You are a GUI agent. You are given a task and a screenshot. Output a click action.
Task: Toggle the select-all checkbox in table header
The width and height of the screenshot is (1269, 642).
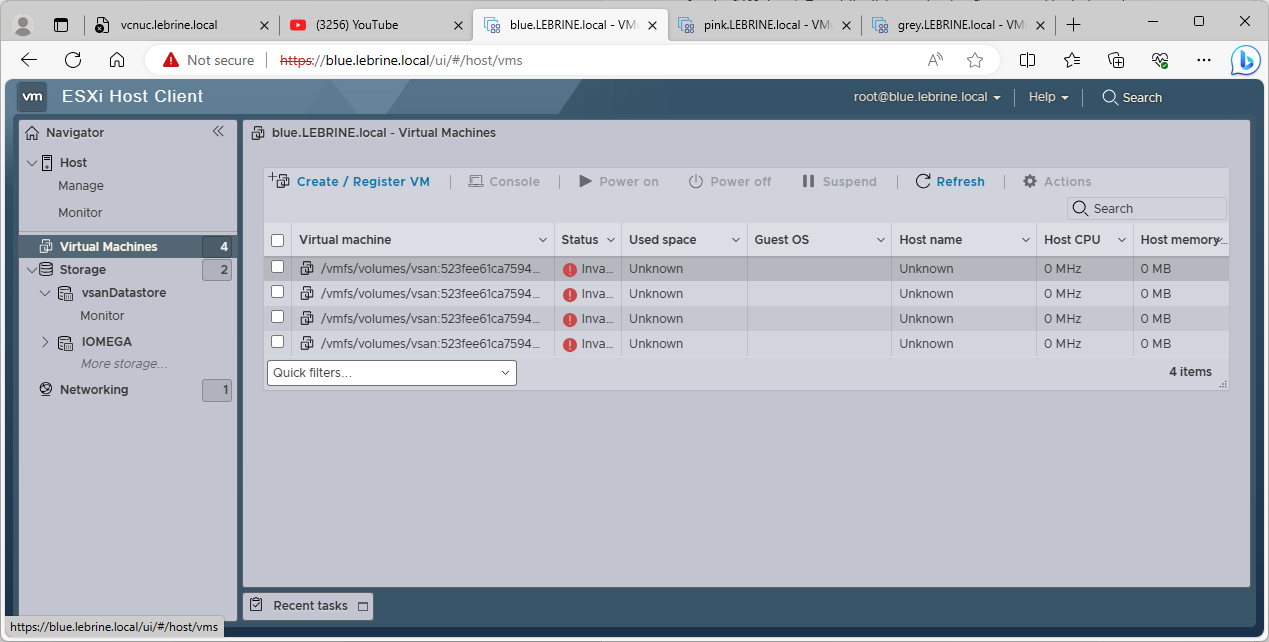coord(278,240)
